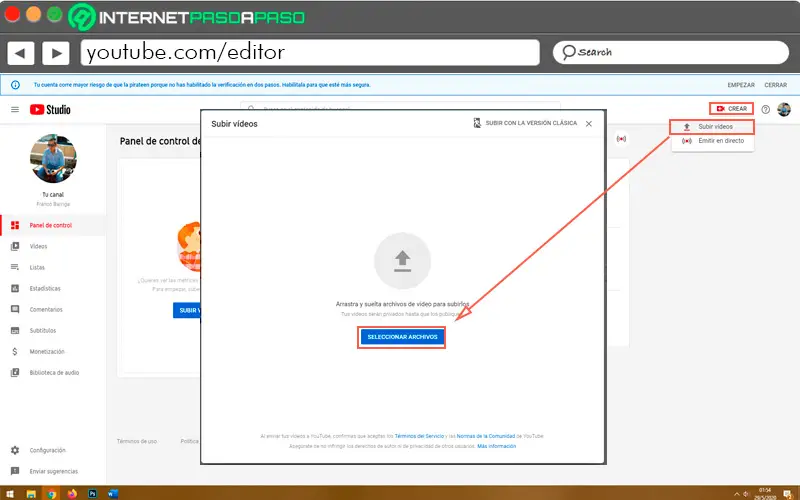The image size is (800, 500).
Task: Open the help question mark icon
Action: click(765, 109)
